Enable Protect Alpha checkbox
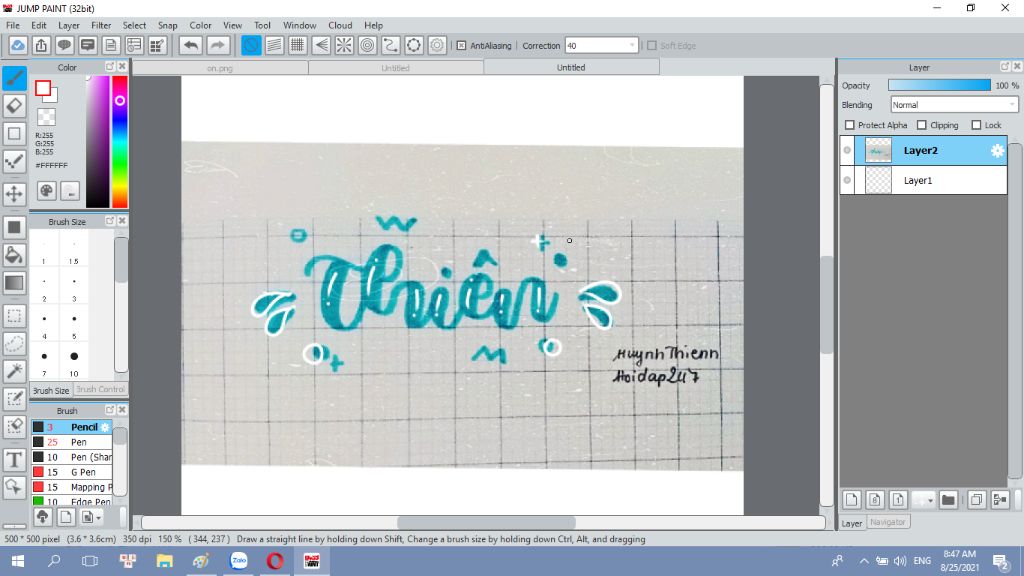1024x576 pixels. click(x=850, y=125)
